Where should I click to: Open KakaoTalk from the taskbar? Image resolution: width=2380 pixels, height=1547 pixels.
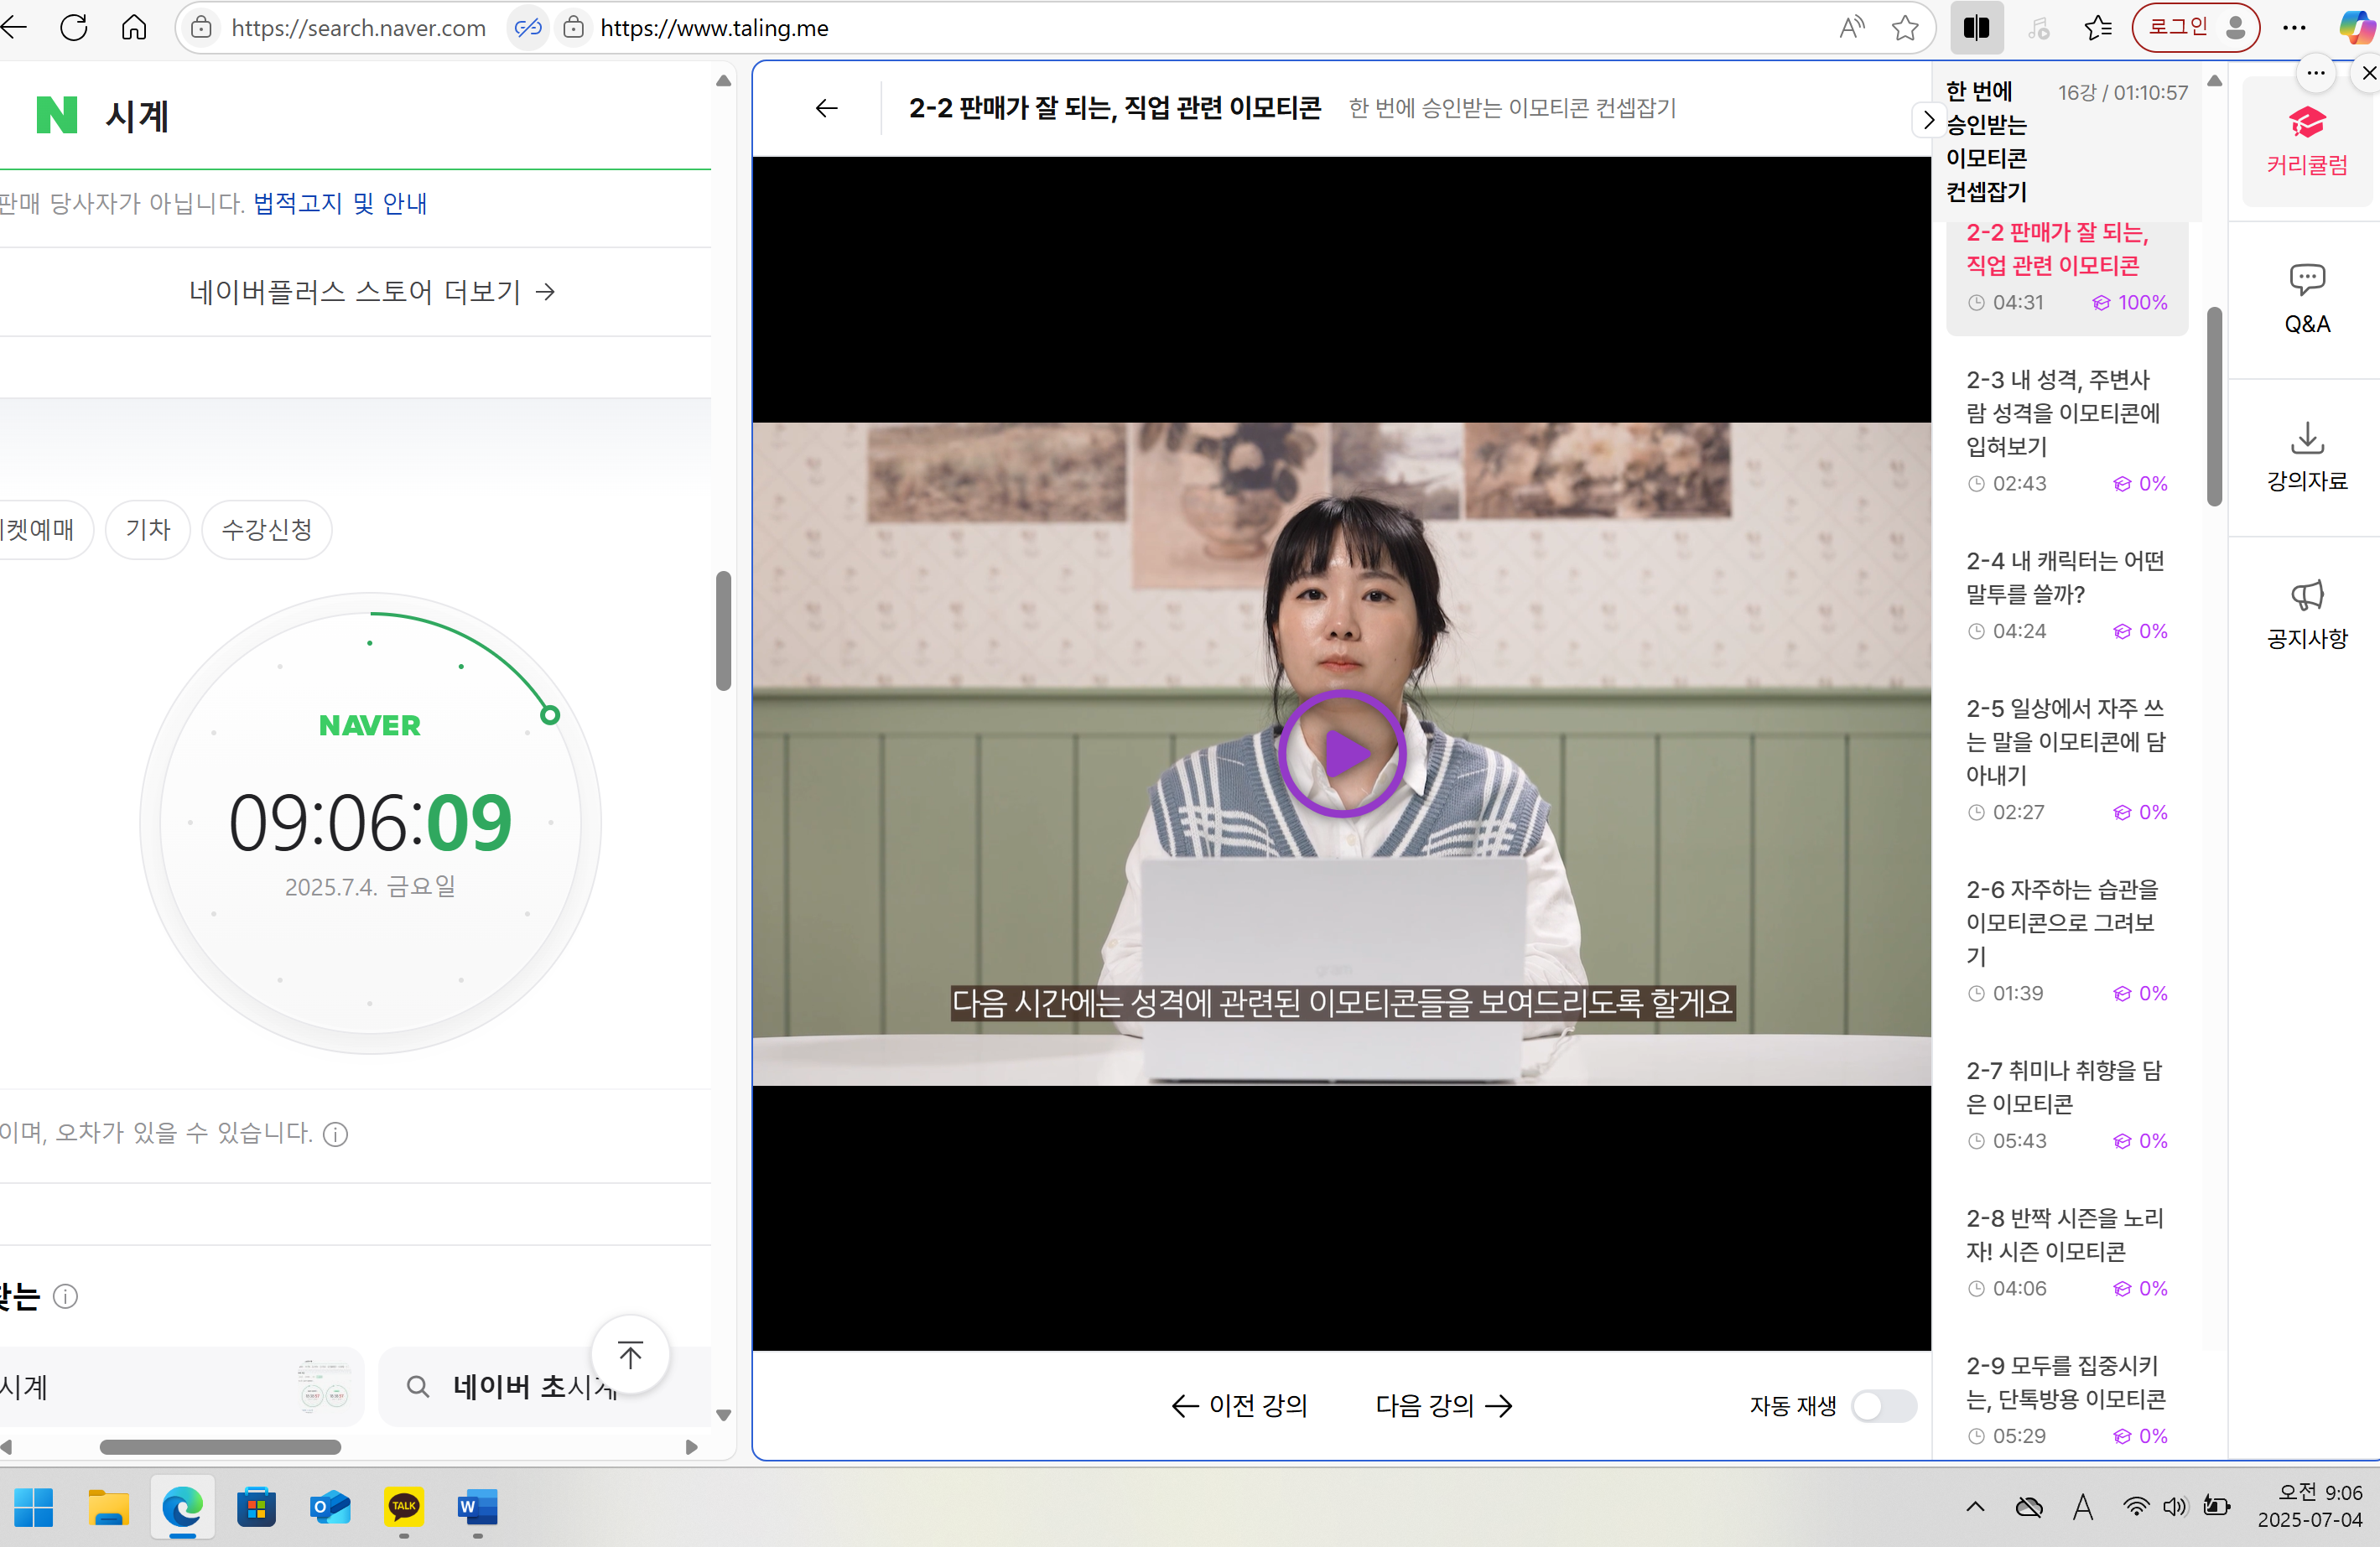click(x=404, y=1506)
